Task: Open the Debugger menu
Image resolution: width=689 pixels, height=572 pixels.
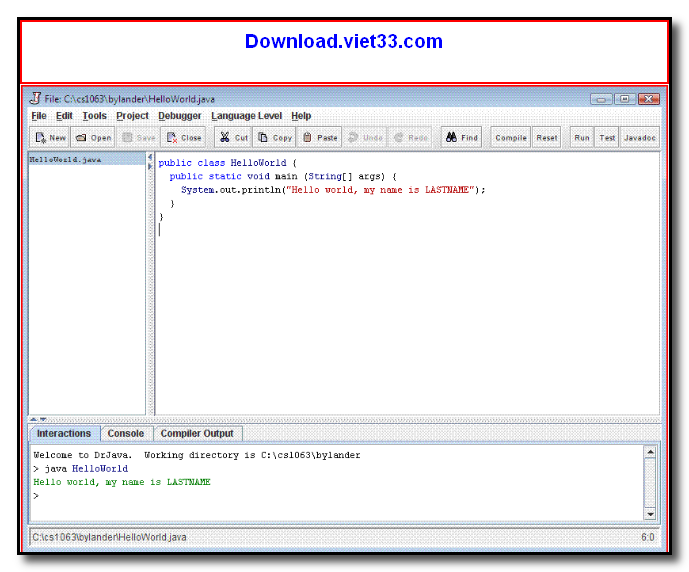Action: [x=180, y=116]
